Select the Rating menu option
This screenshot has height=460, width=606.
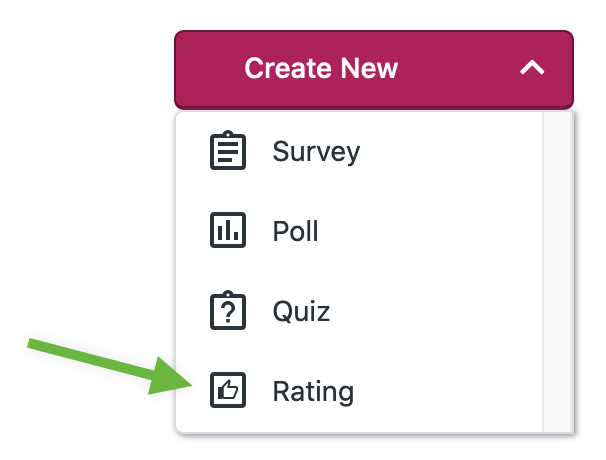coord(360,391)
